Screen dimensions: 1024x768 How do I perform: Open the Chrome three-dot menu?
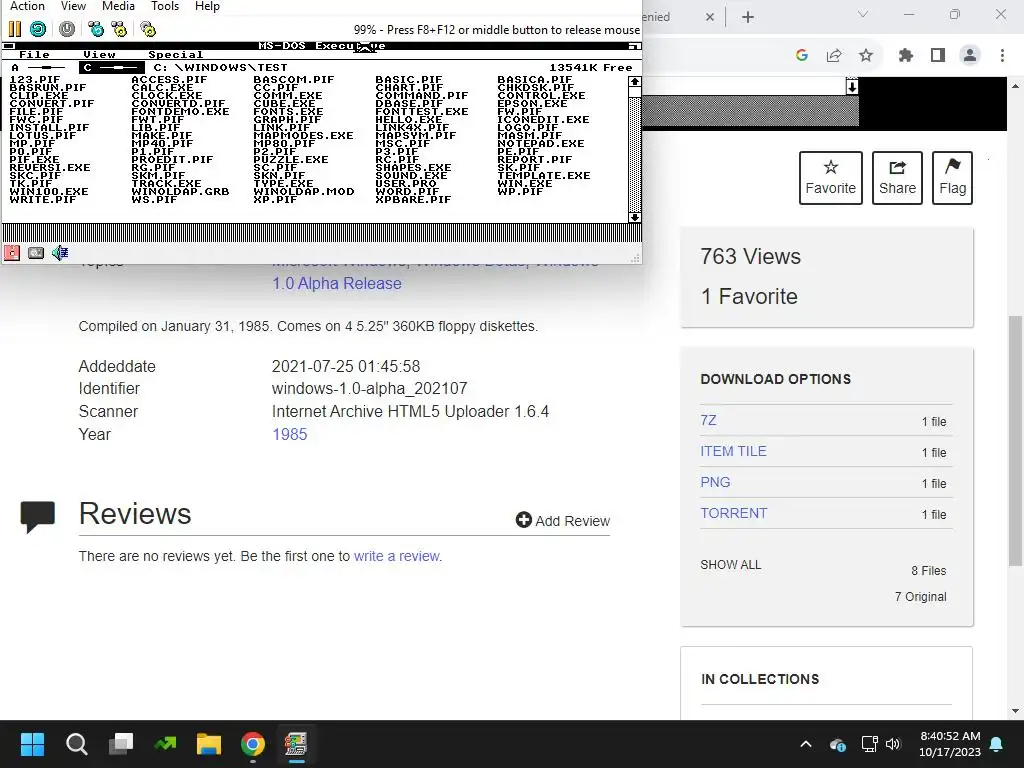[1002, 56]
